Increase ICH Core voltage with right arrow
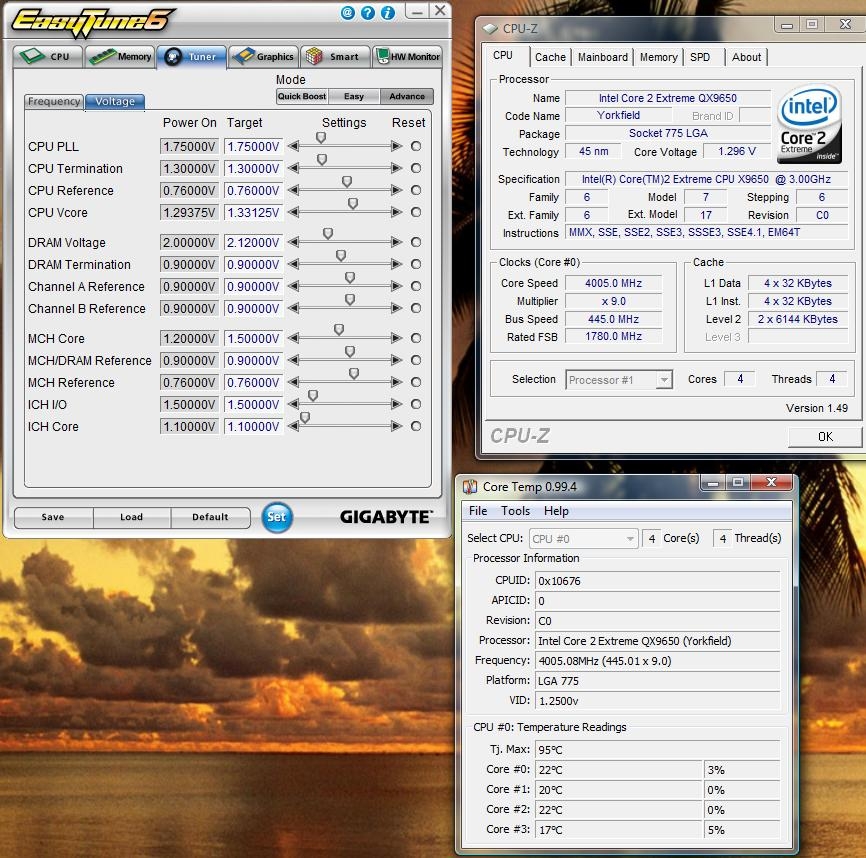866x858 pixels. click(x=397, y=427)
